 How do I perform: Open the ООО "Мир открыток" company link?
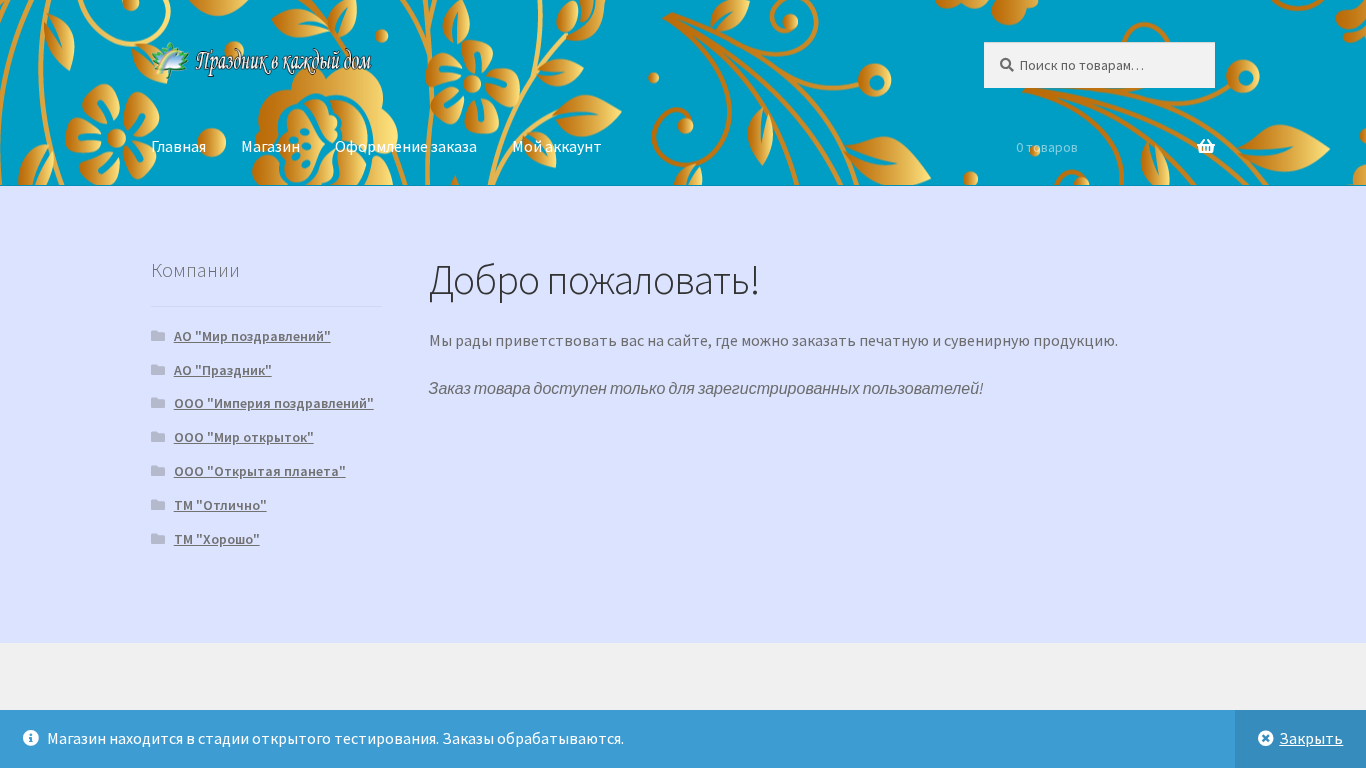(244, 437)
